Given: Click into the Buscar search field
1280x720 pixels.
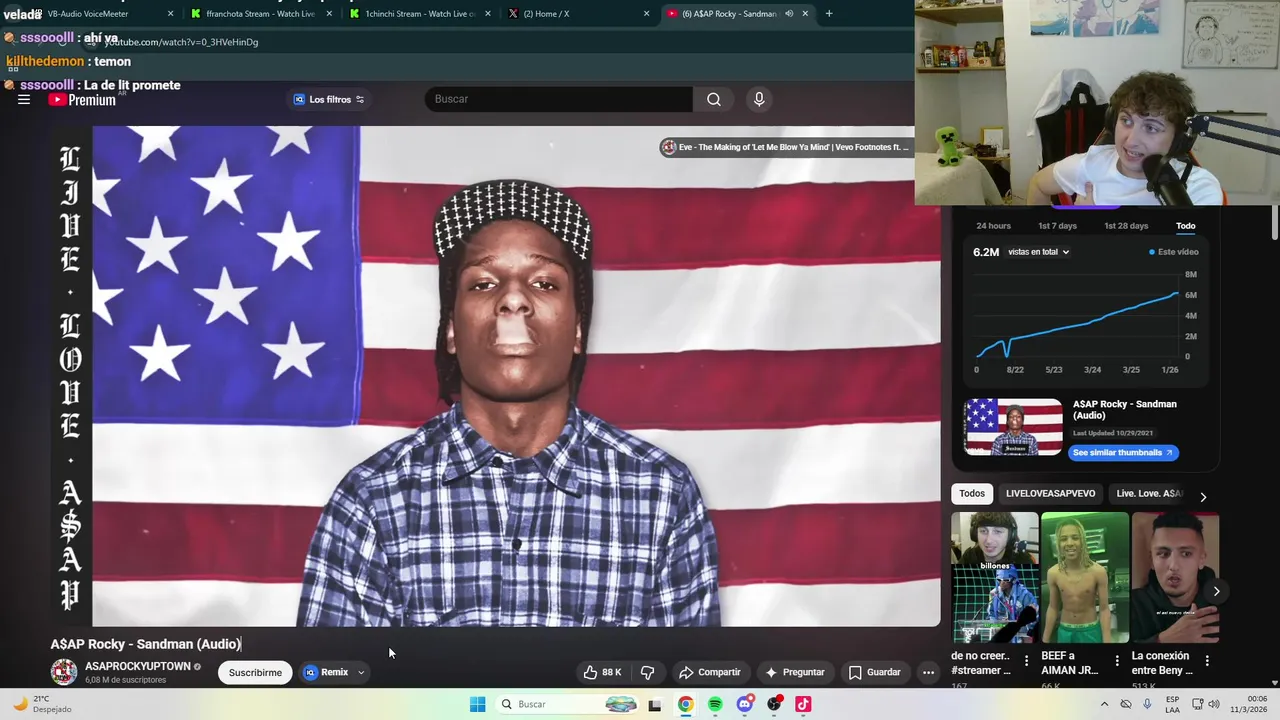Looking at the screenshot, I should click(x=558, y=99).
